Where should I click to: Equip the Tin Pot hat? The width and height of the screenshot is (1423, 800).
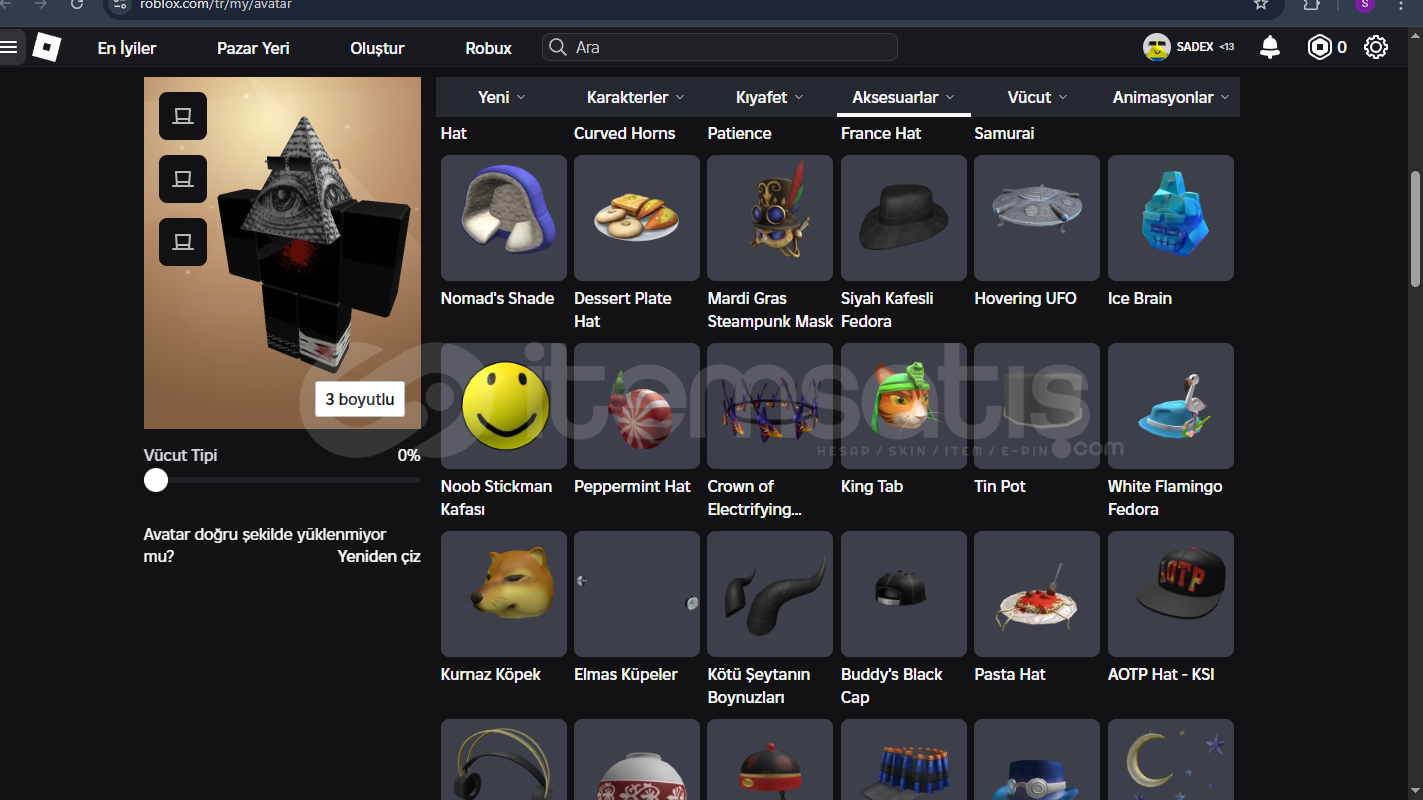(x=1037, y=406)
